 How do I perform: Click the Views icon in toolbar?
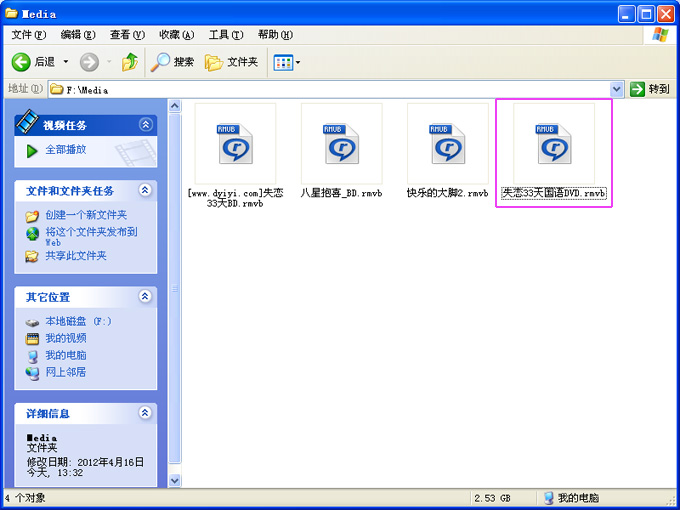(x=283, y=63)
